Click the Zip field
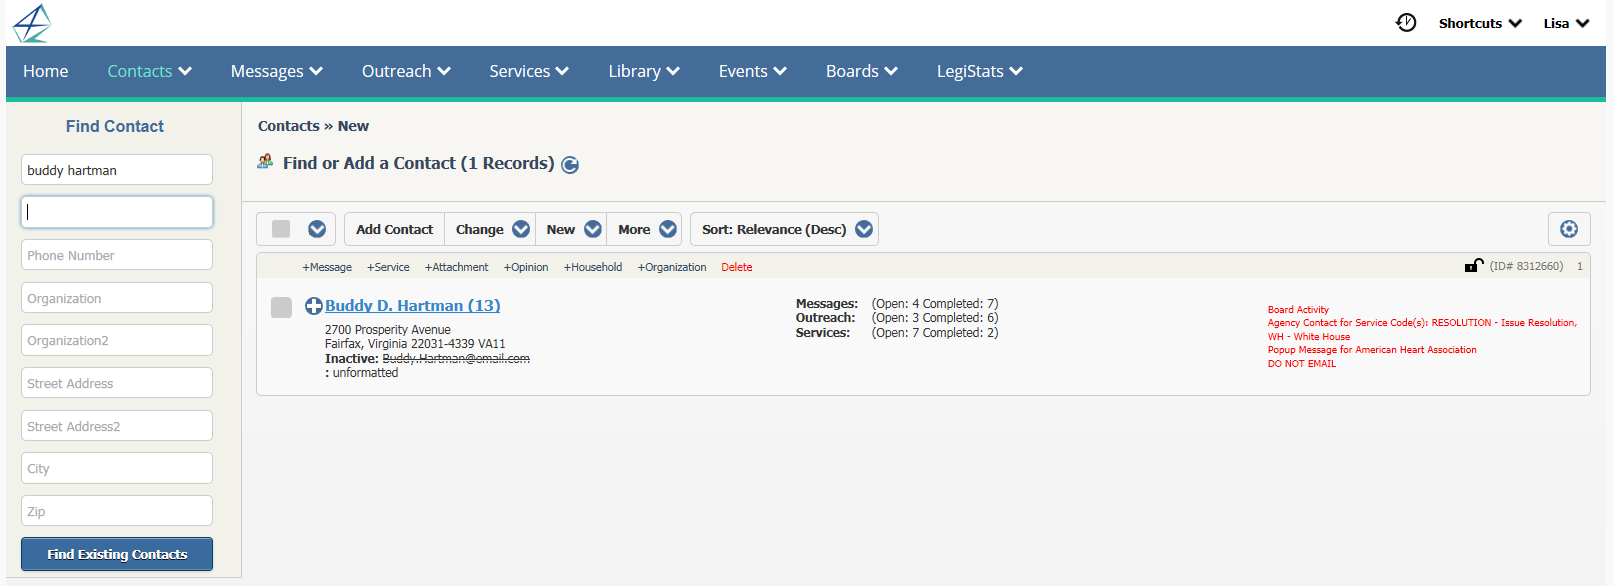The height and width of the screenshot is (586, 1614). (117, 511)
